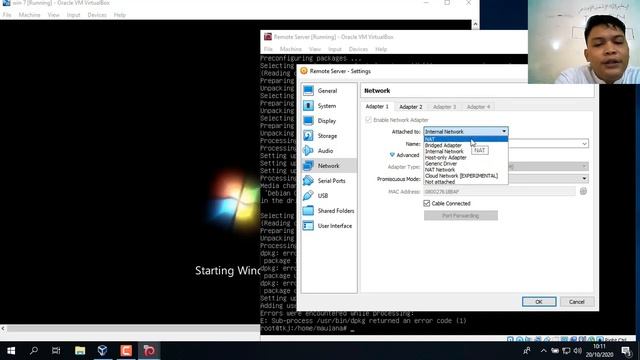Viewport: 640px width, 360px height.
Task: Open File menu in Remote Server window
Action: tap(268, 49)
